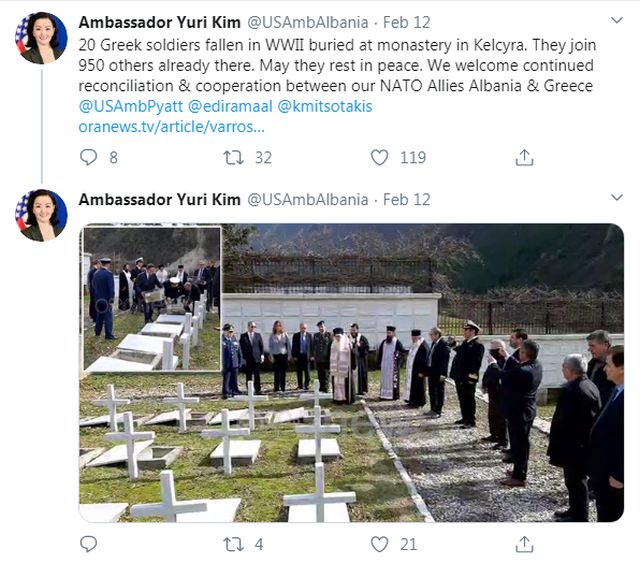Visit the @kmitsotakis profile mention
Screen dimensions: 640x564
[324, 106]
